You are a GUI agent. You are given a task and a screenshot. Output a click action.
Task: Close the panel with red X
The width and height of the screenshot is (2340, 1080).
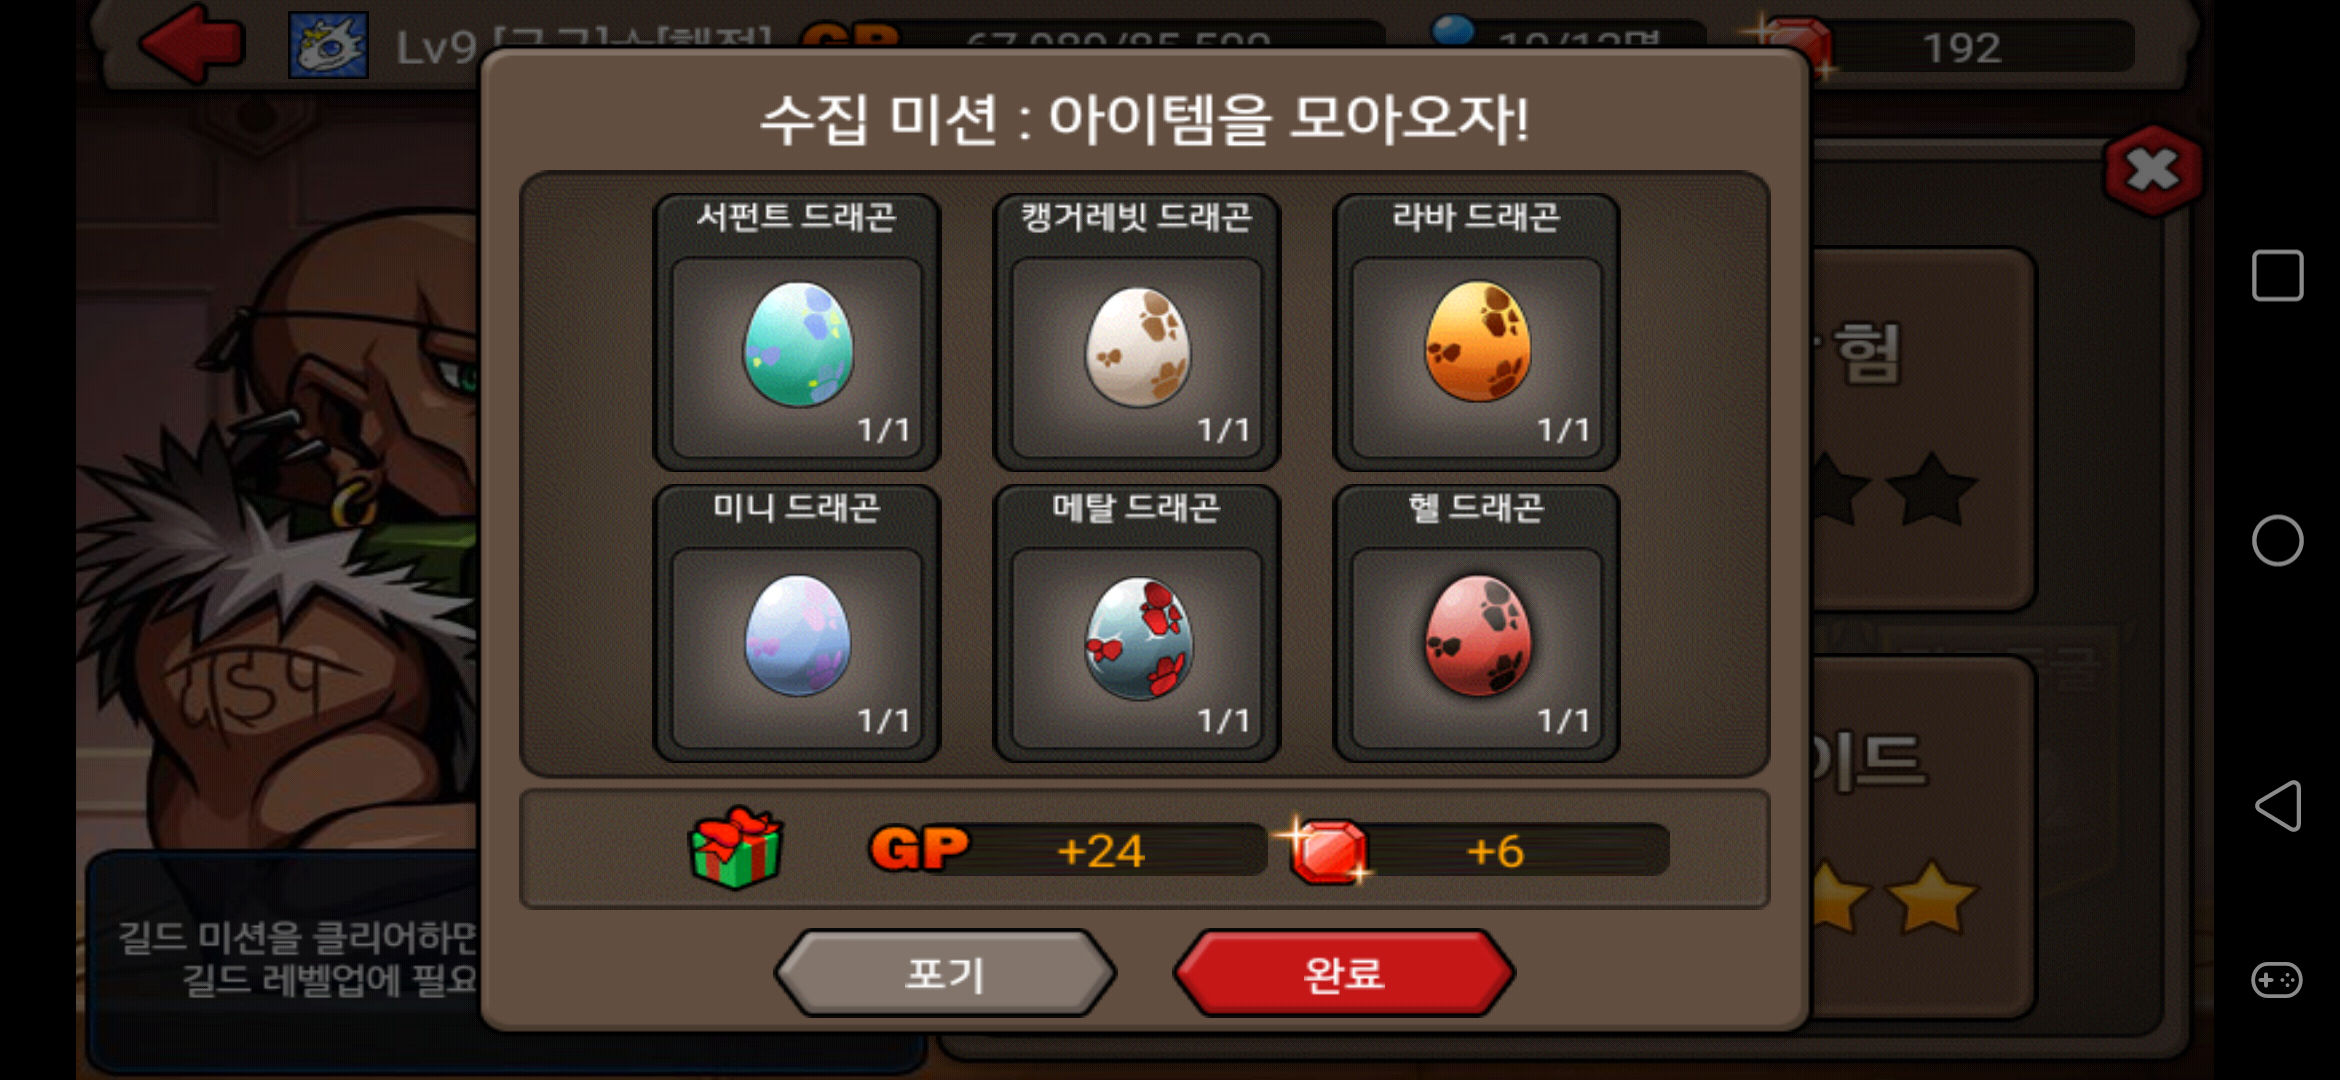click(2153, 170)
